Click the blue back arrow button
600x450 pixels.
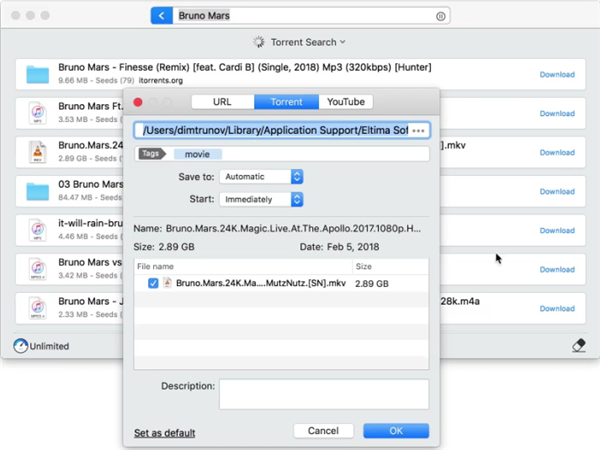click(161, 16)
